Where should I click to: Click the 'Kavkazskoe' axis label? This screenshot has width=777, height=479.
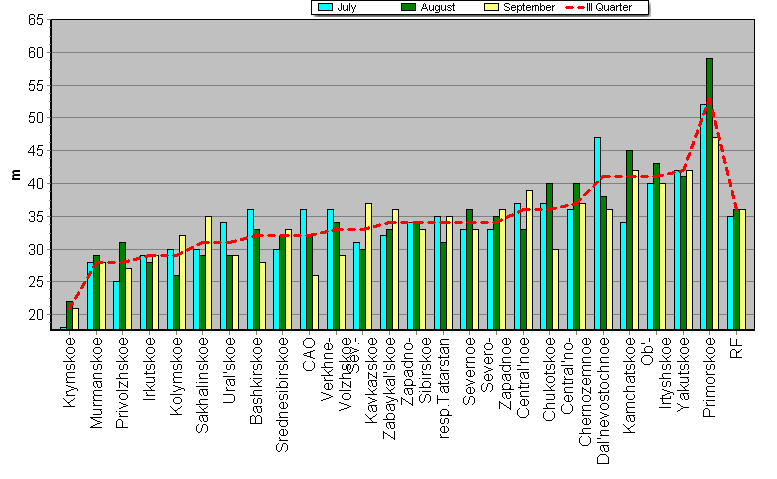pyautogui.click(x=371, y=380)
